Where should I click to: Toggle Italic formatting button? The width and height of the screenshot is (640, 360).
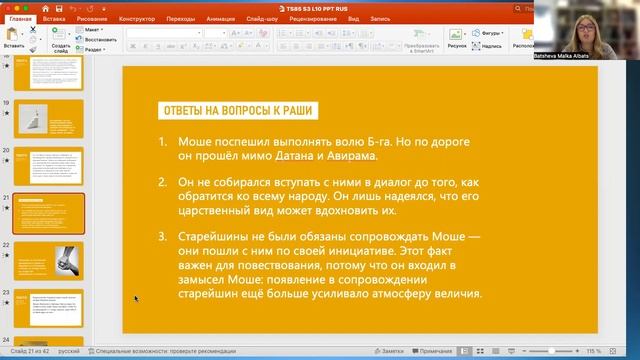tap(145, 47)
